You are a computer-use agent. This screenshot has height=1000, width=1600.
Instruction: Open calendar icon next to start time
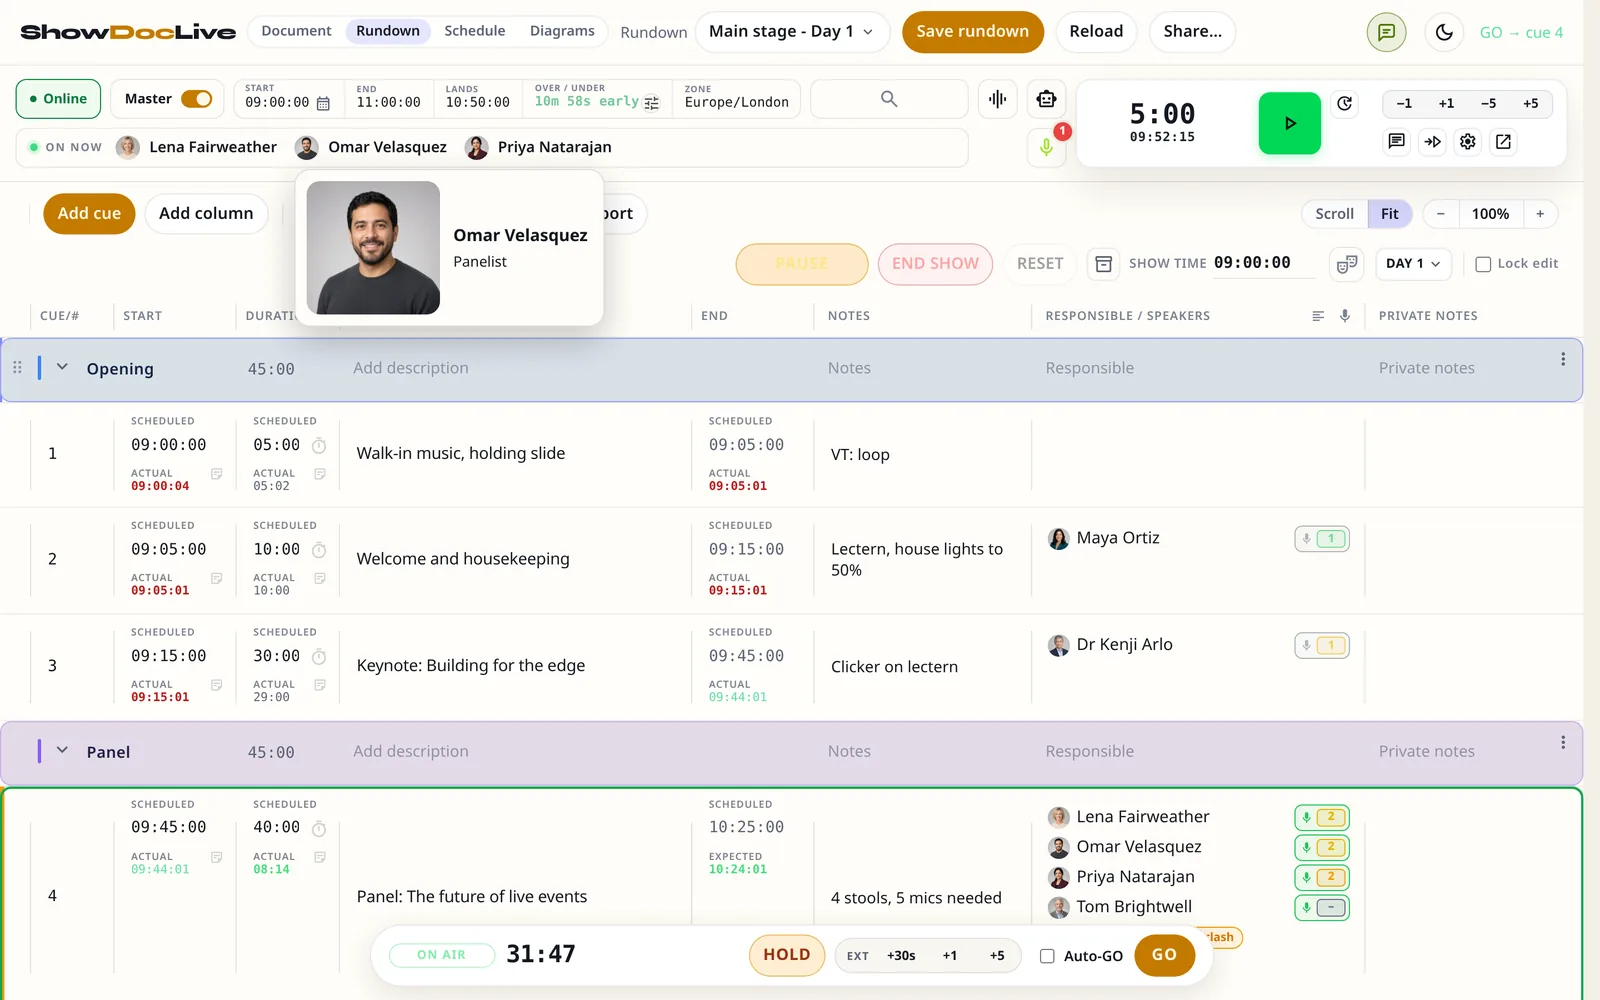coord(323,103)
